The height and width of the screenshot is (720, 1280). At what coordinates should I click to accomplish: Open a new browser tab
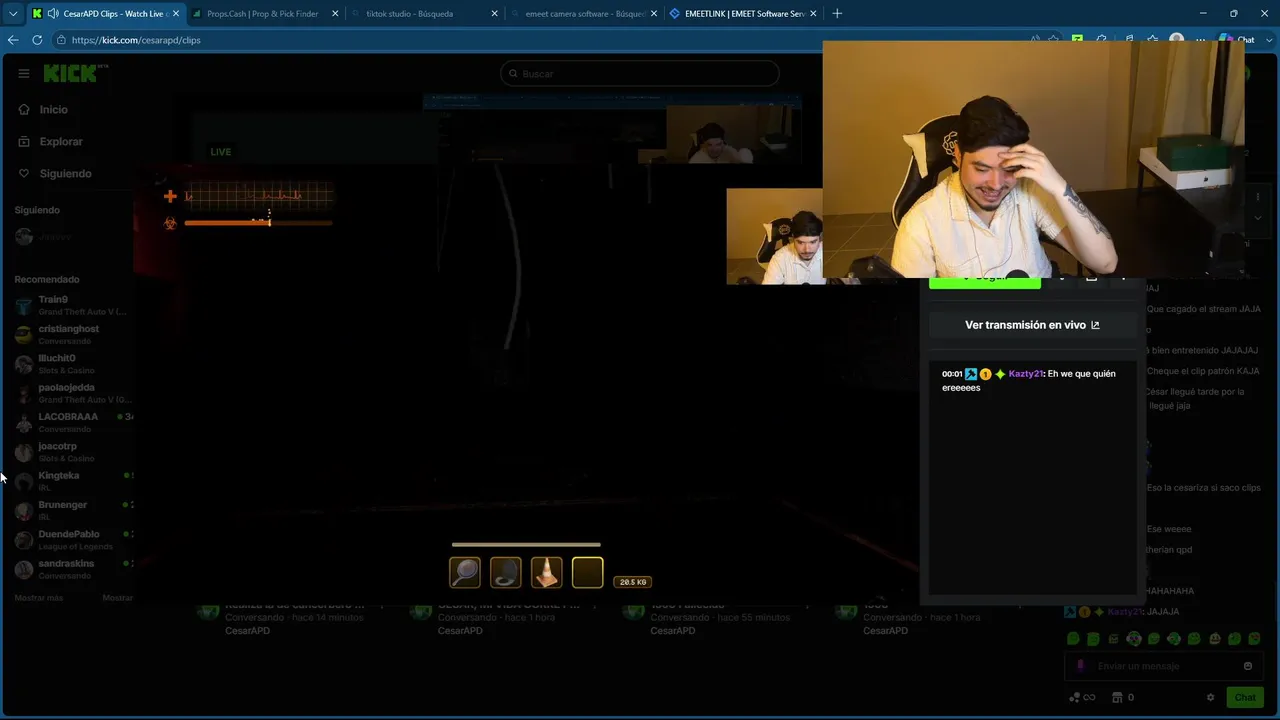pyautogui.click(x=837, y=14)
